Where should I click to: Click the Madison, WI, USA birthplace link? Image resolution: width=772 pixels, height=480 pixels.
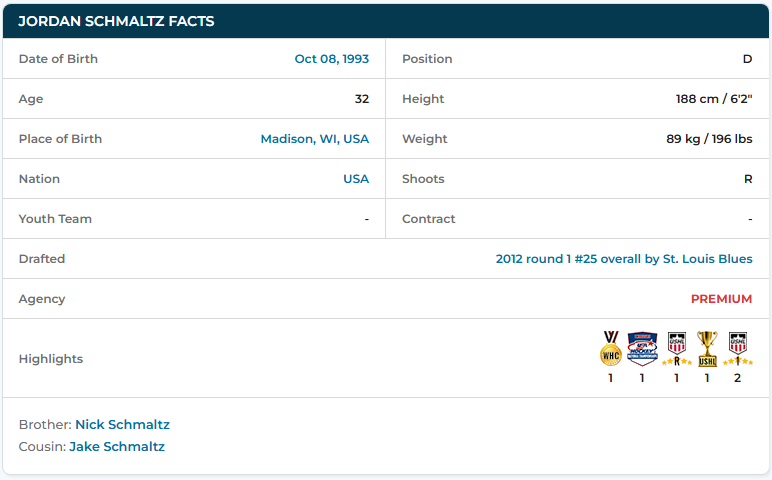click(x=314, y=139)
